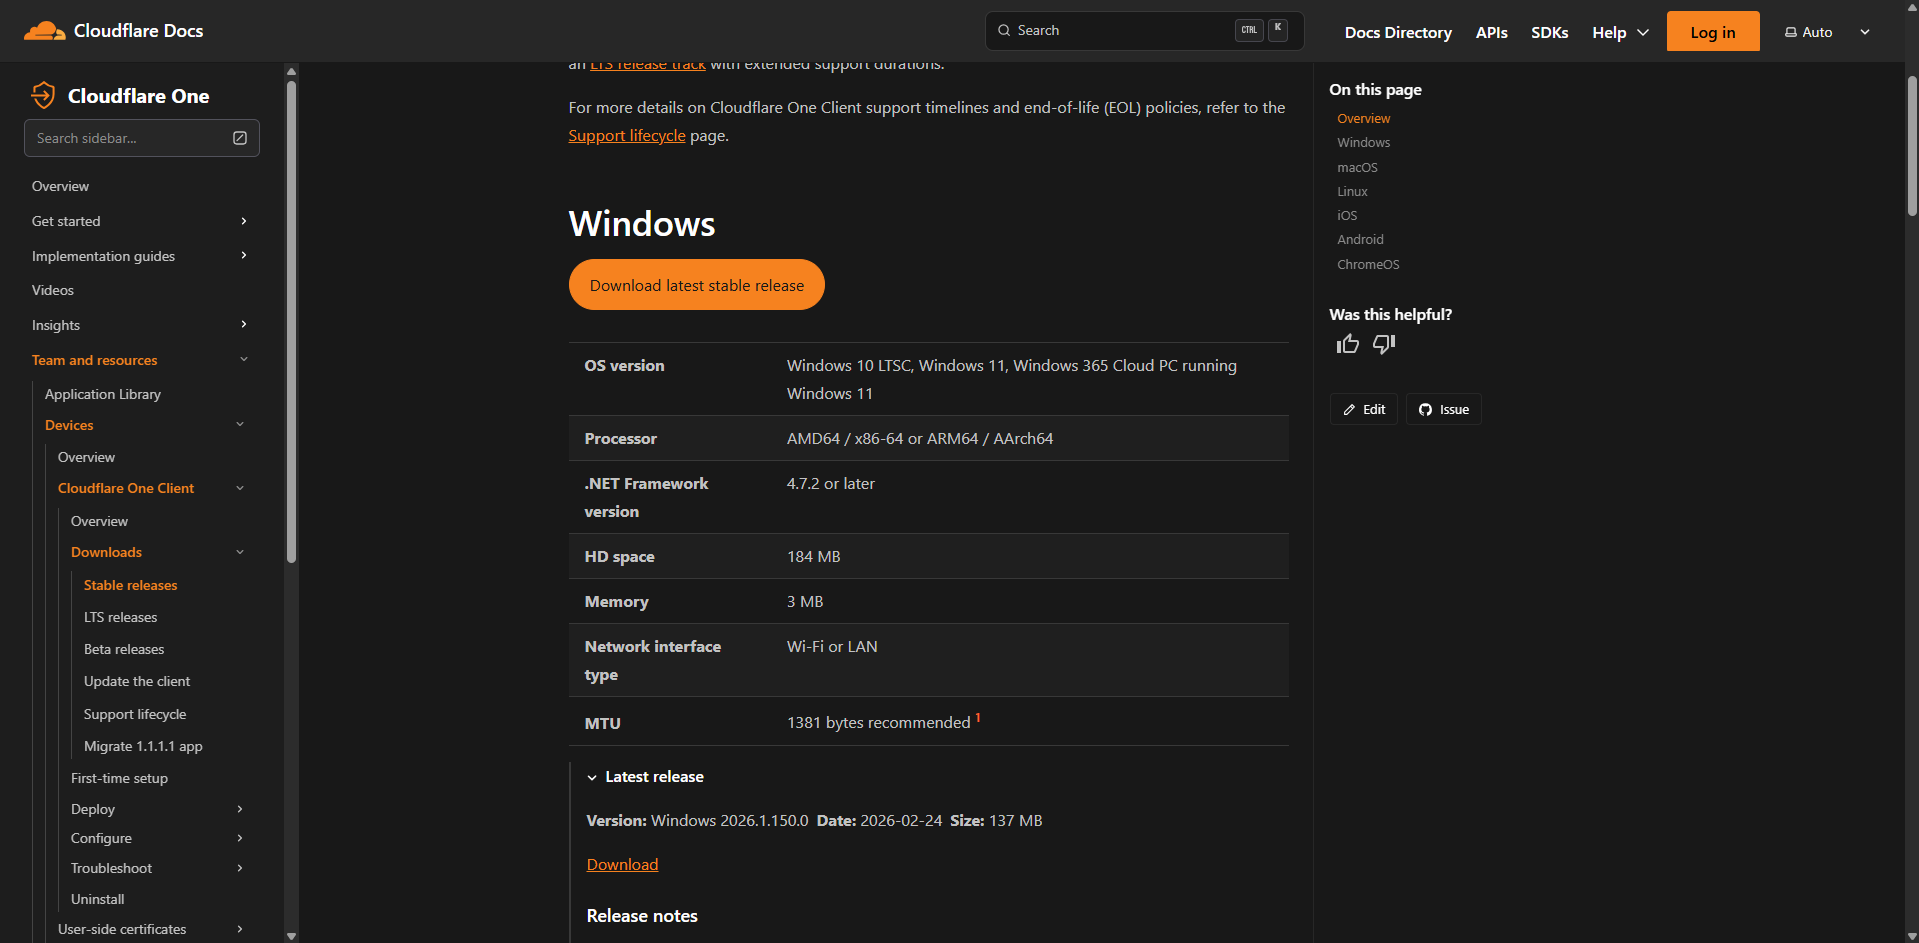1919x943 pixels.
Task: Click the clear icon in sidebar search
Action: 240,138
